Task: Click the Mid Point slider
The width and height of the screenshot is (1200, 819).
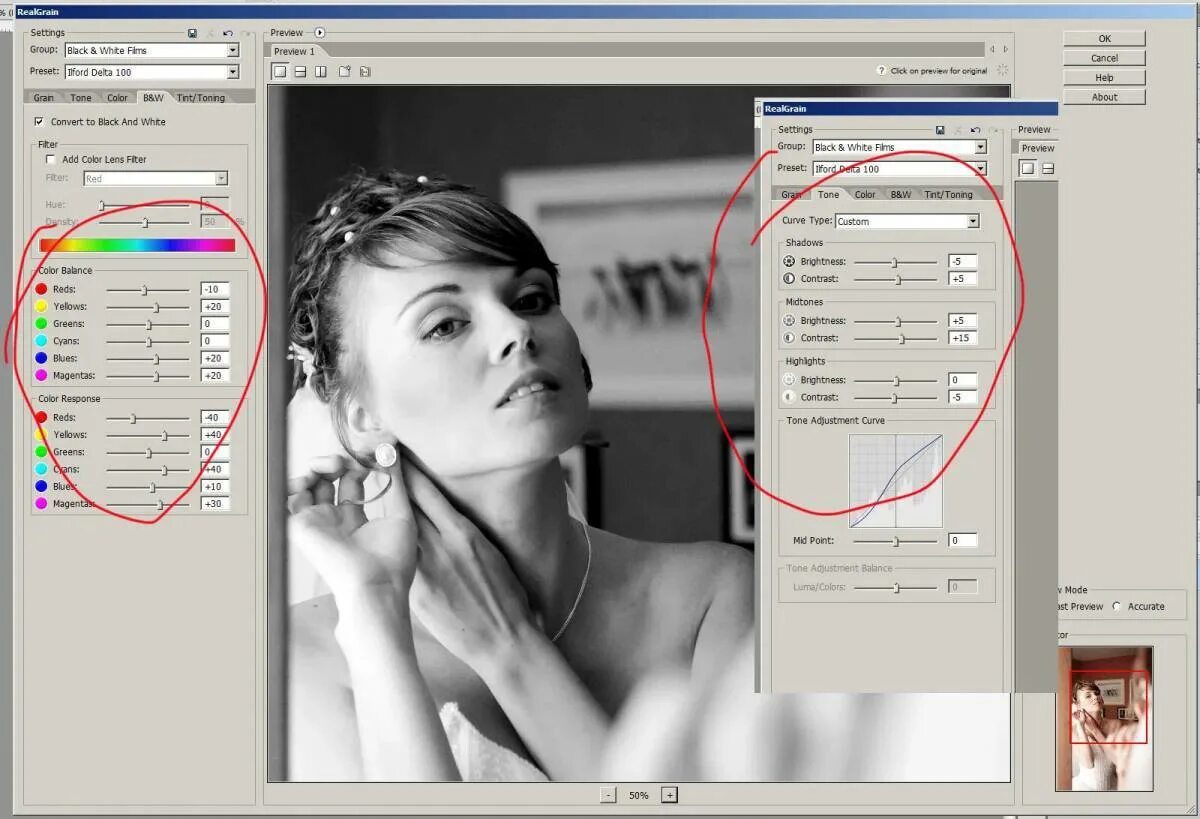Action: (x=896, y=540)
